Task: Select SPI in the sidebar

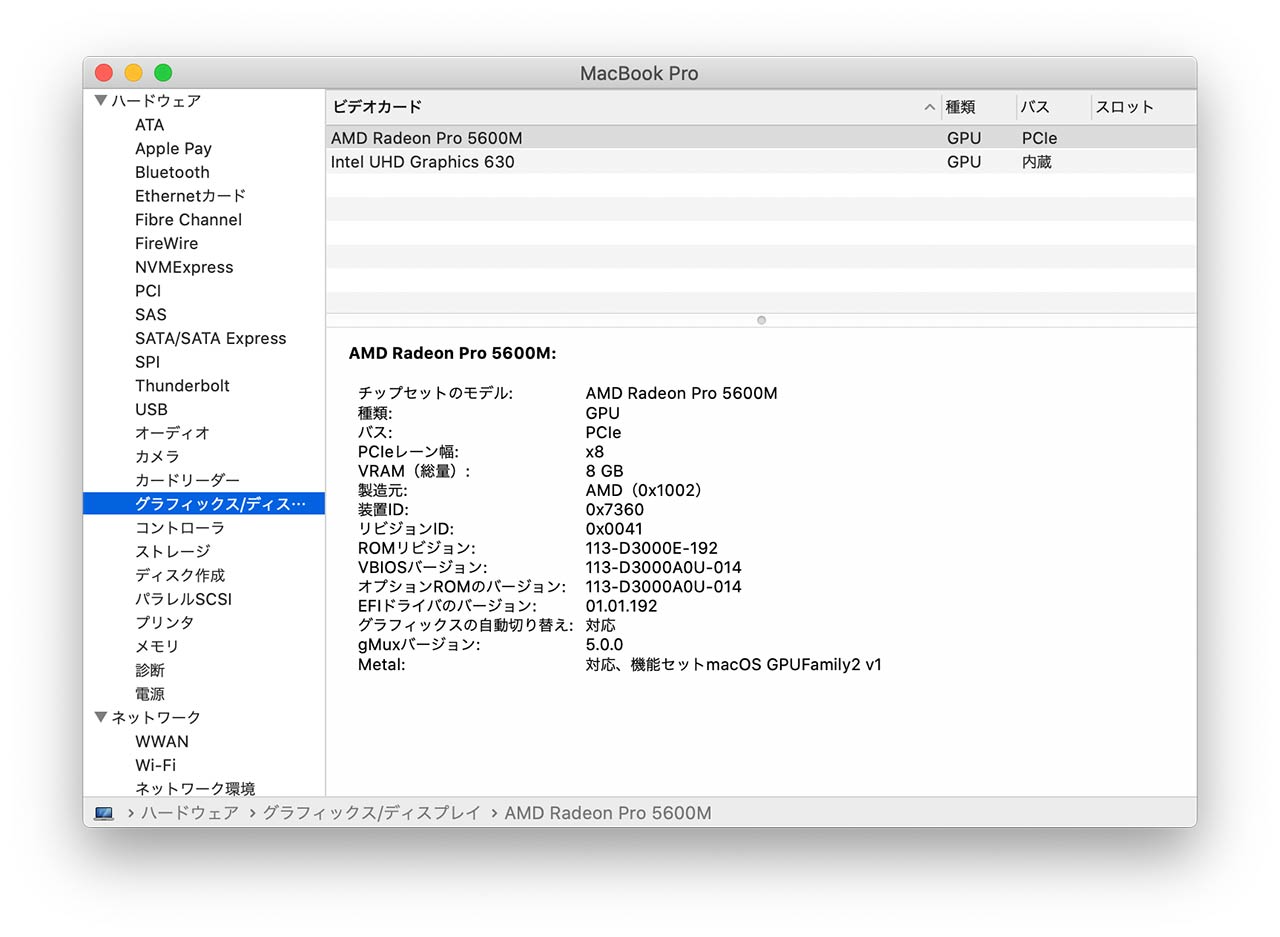Action: 147,362
